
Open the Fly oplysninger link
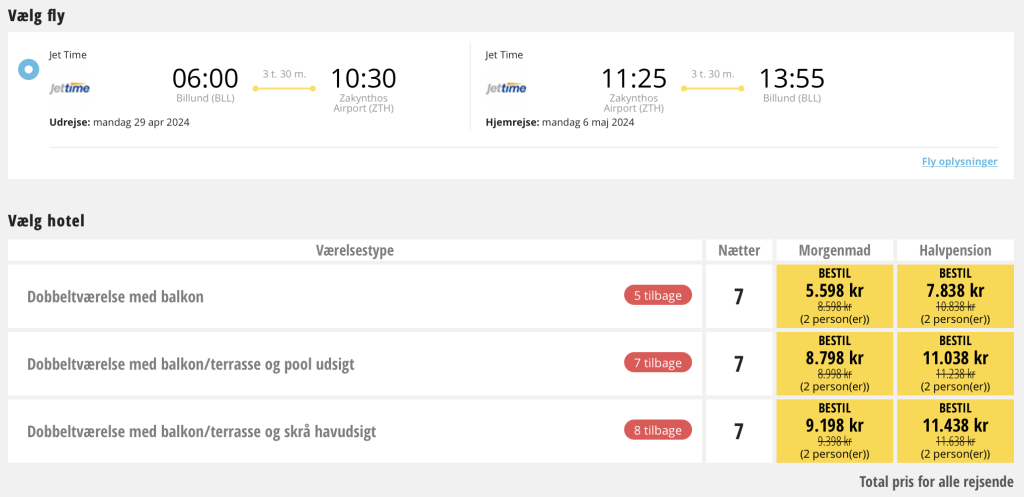click(959, 161)
